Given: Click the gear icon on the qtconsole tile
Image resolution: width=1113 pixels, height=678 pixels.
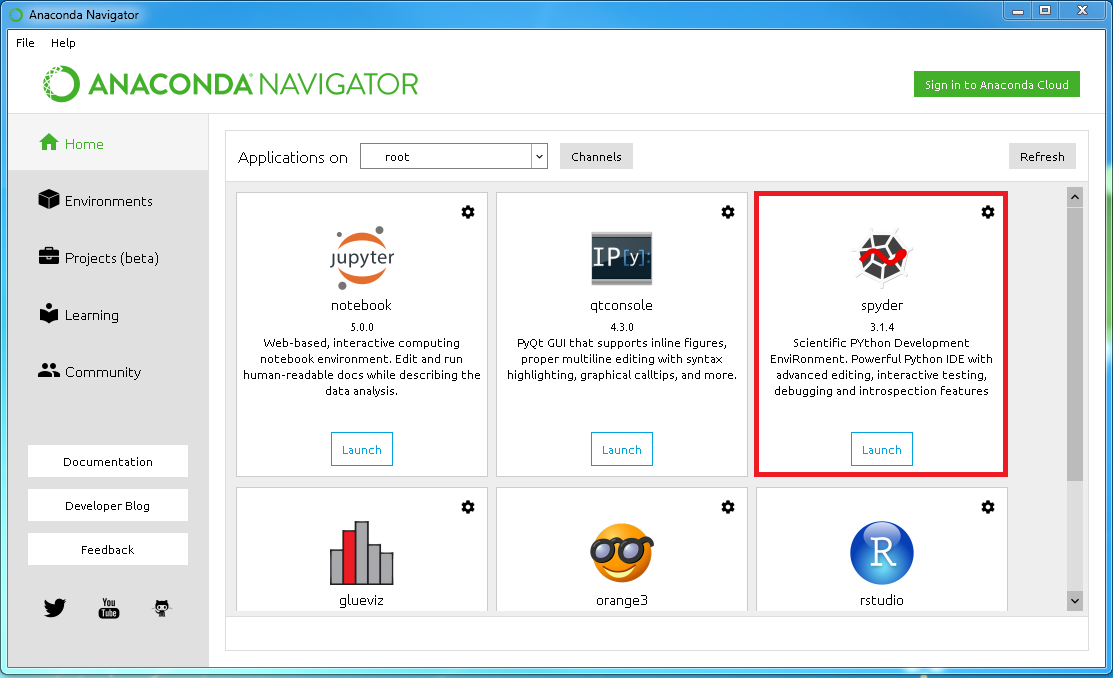Looking at the screenshot, I should pos(728,212).
